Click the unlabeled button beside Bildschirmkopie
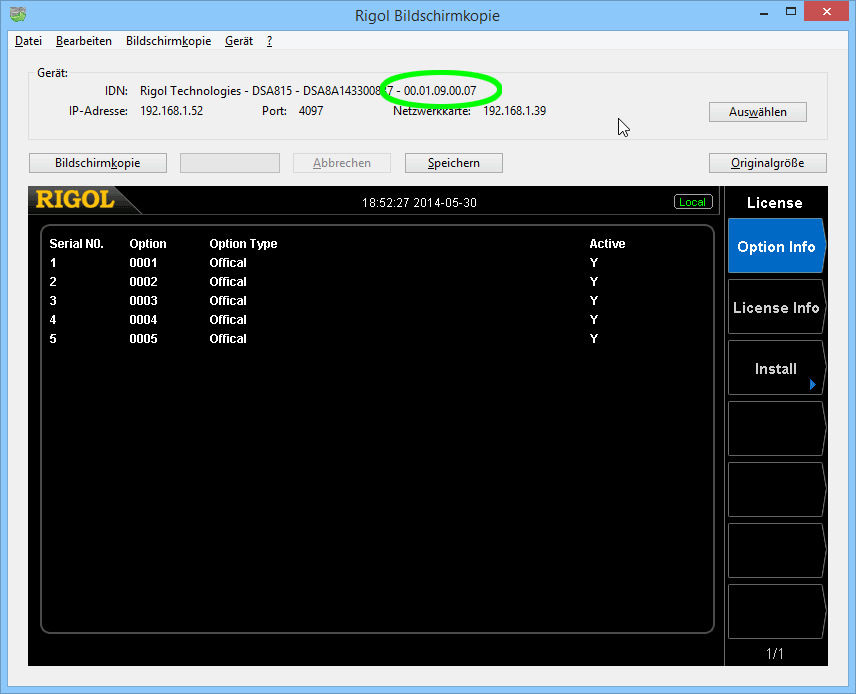856x694 pixels. click(x=230, y=163)
